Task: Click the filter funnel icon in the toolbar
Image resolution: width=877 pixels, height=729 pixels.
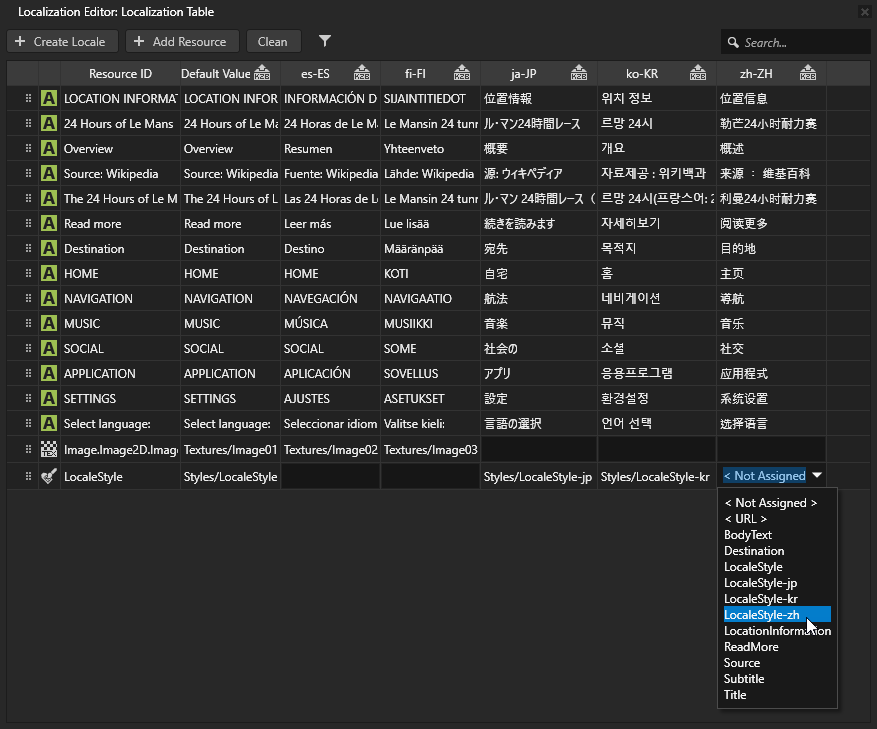Action: point(324,41)
